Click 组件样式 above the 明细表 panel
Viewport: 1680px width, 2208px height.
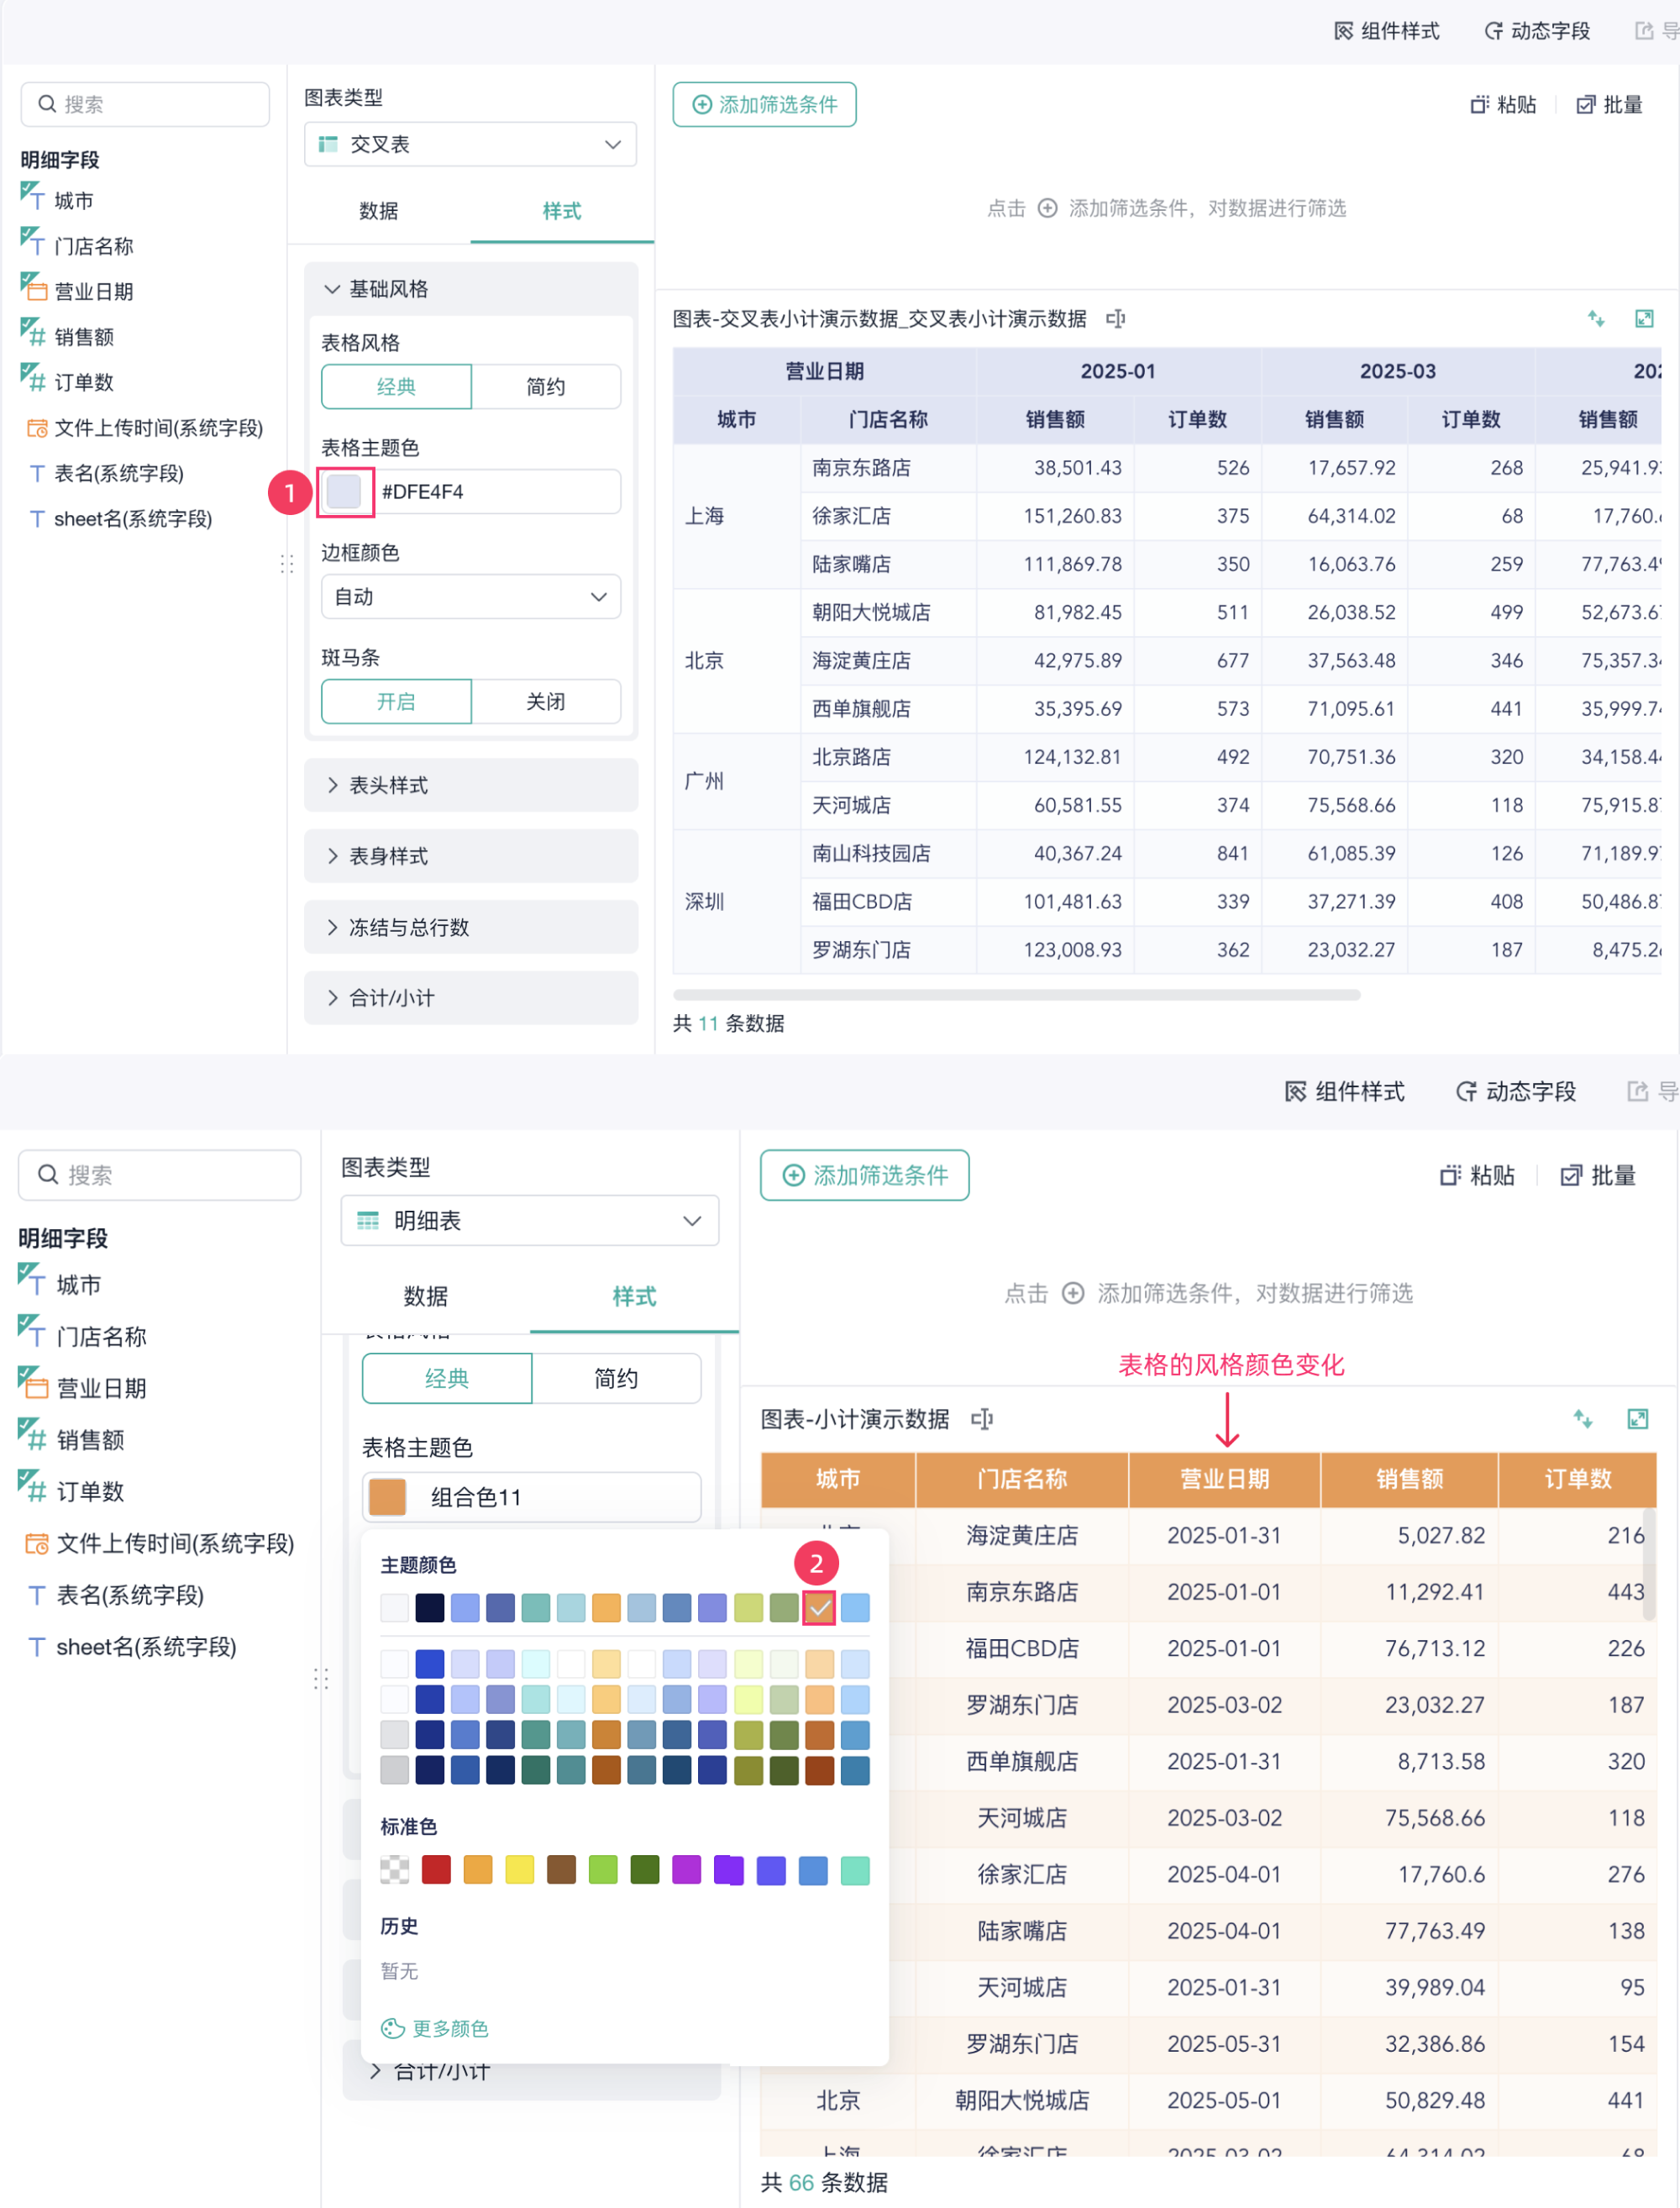(1345, 1092)
